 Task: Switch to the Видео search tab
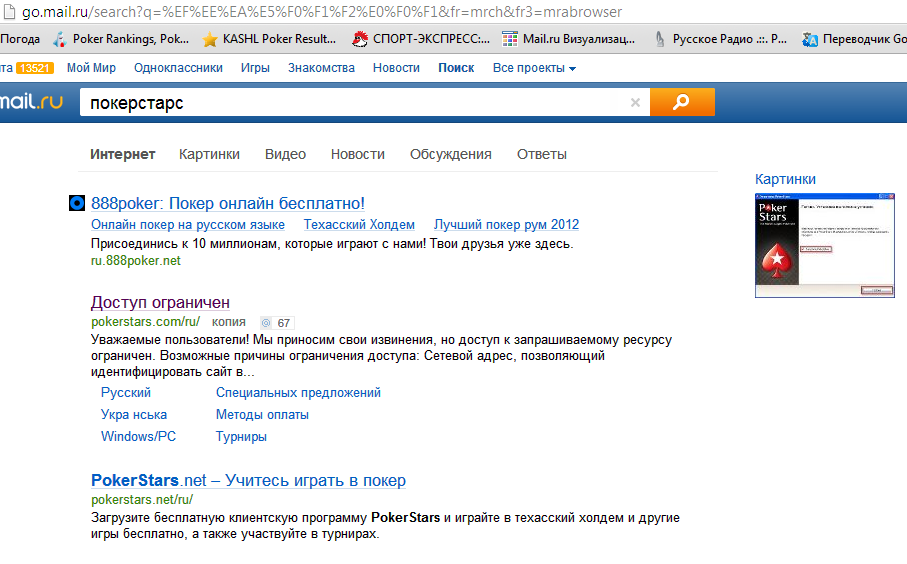coord(285,154)
